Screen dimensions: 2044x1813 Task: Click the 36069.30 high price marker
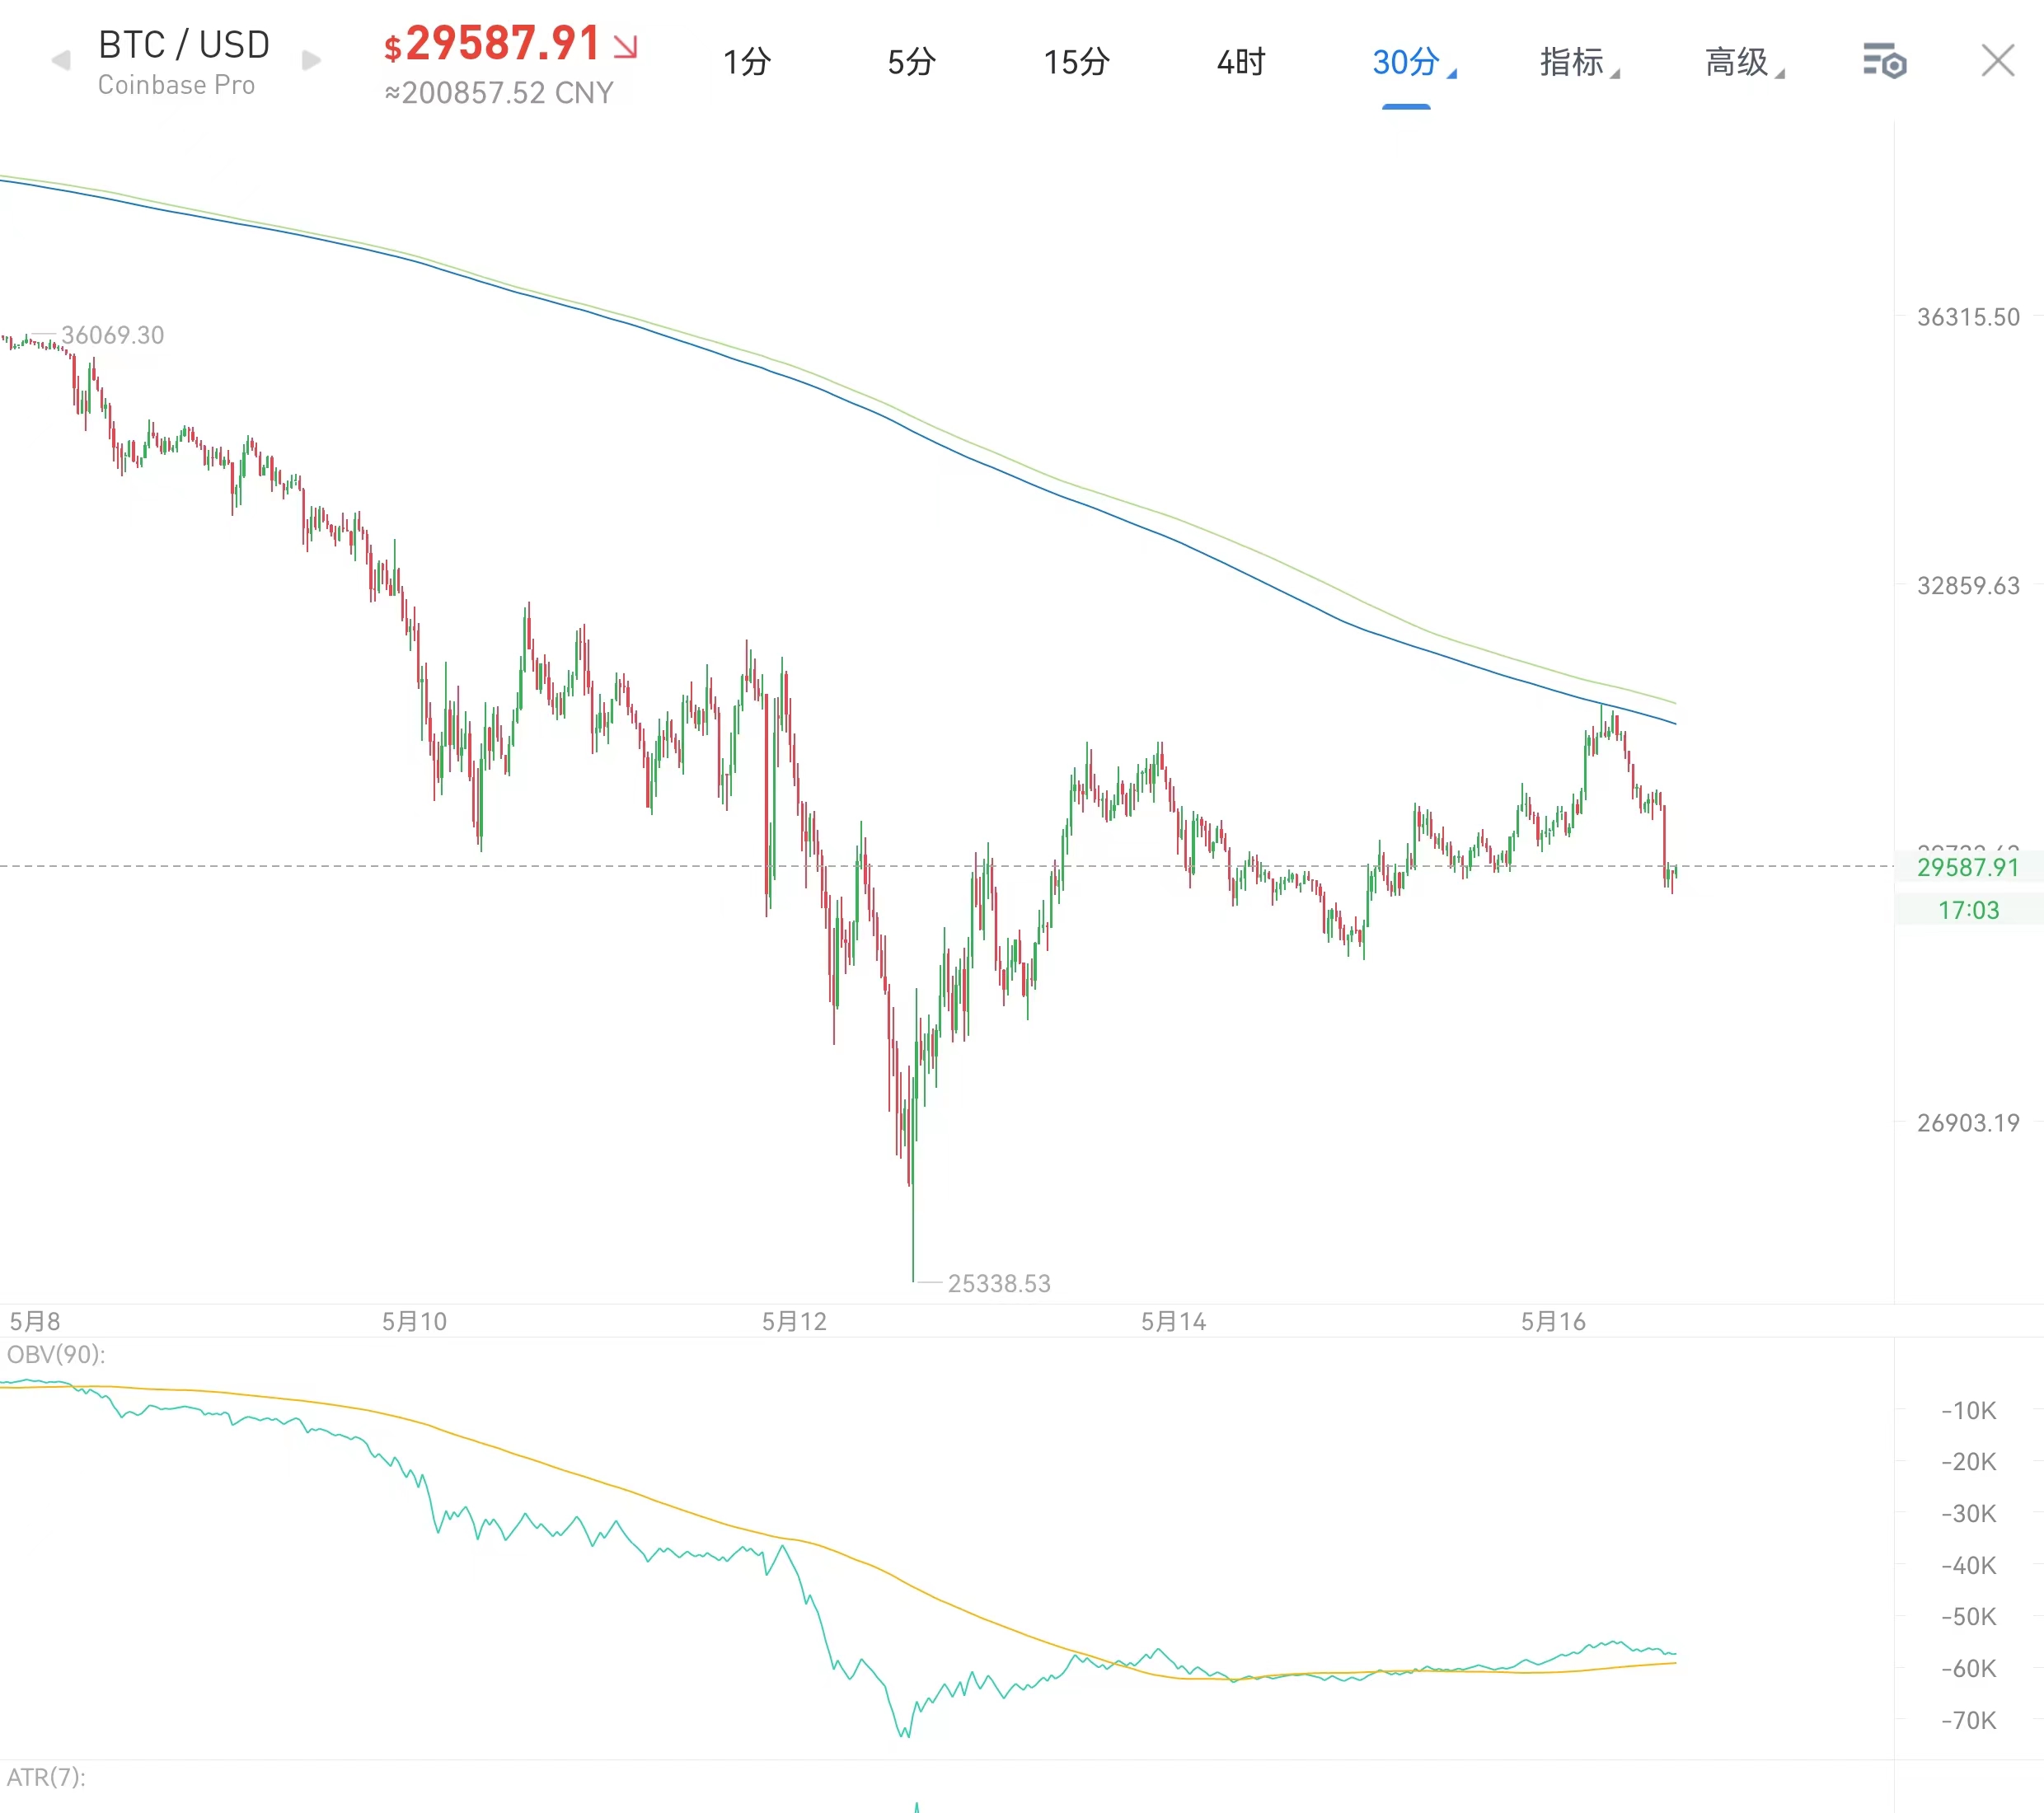click(112, 335)
